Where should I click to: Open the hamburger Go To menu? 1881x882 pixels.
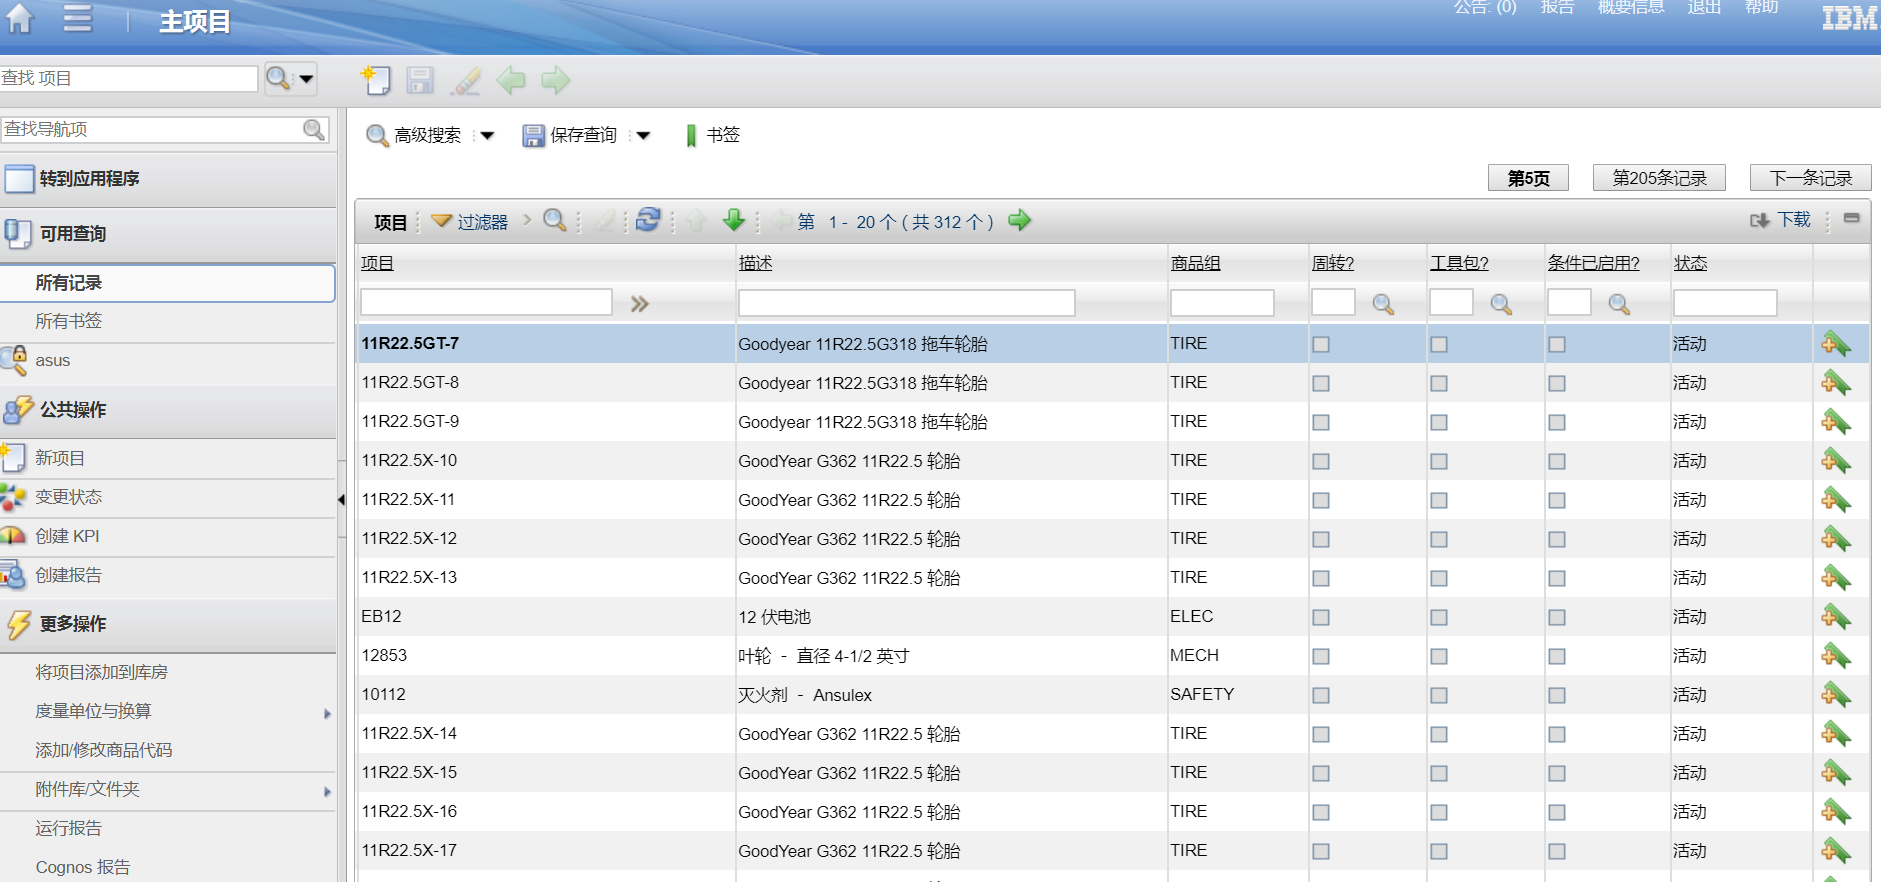point(77,18)
